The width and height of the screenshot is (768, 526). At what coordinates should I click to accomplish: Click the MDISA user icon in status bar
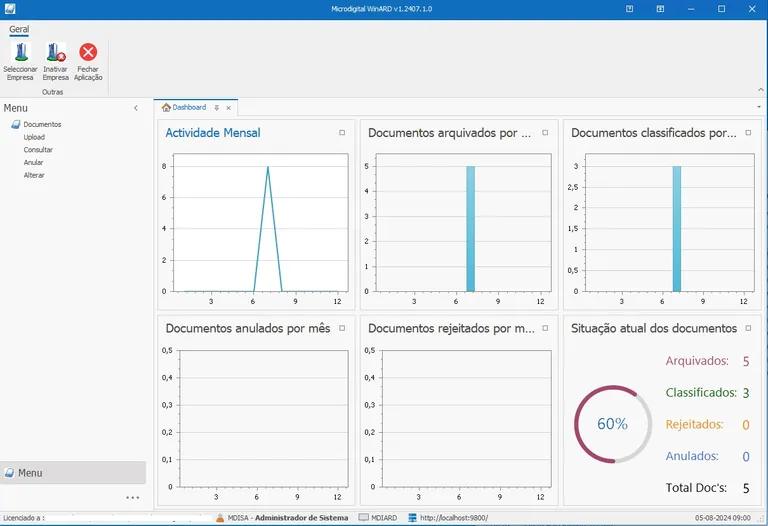[x=220, y=518]
